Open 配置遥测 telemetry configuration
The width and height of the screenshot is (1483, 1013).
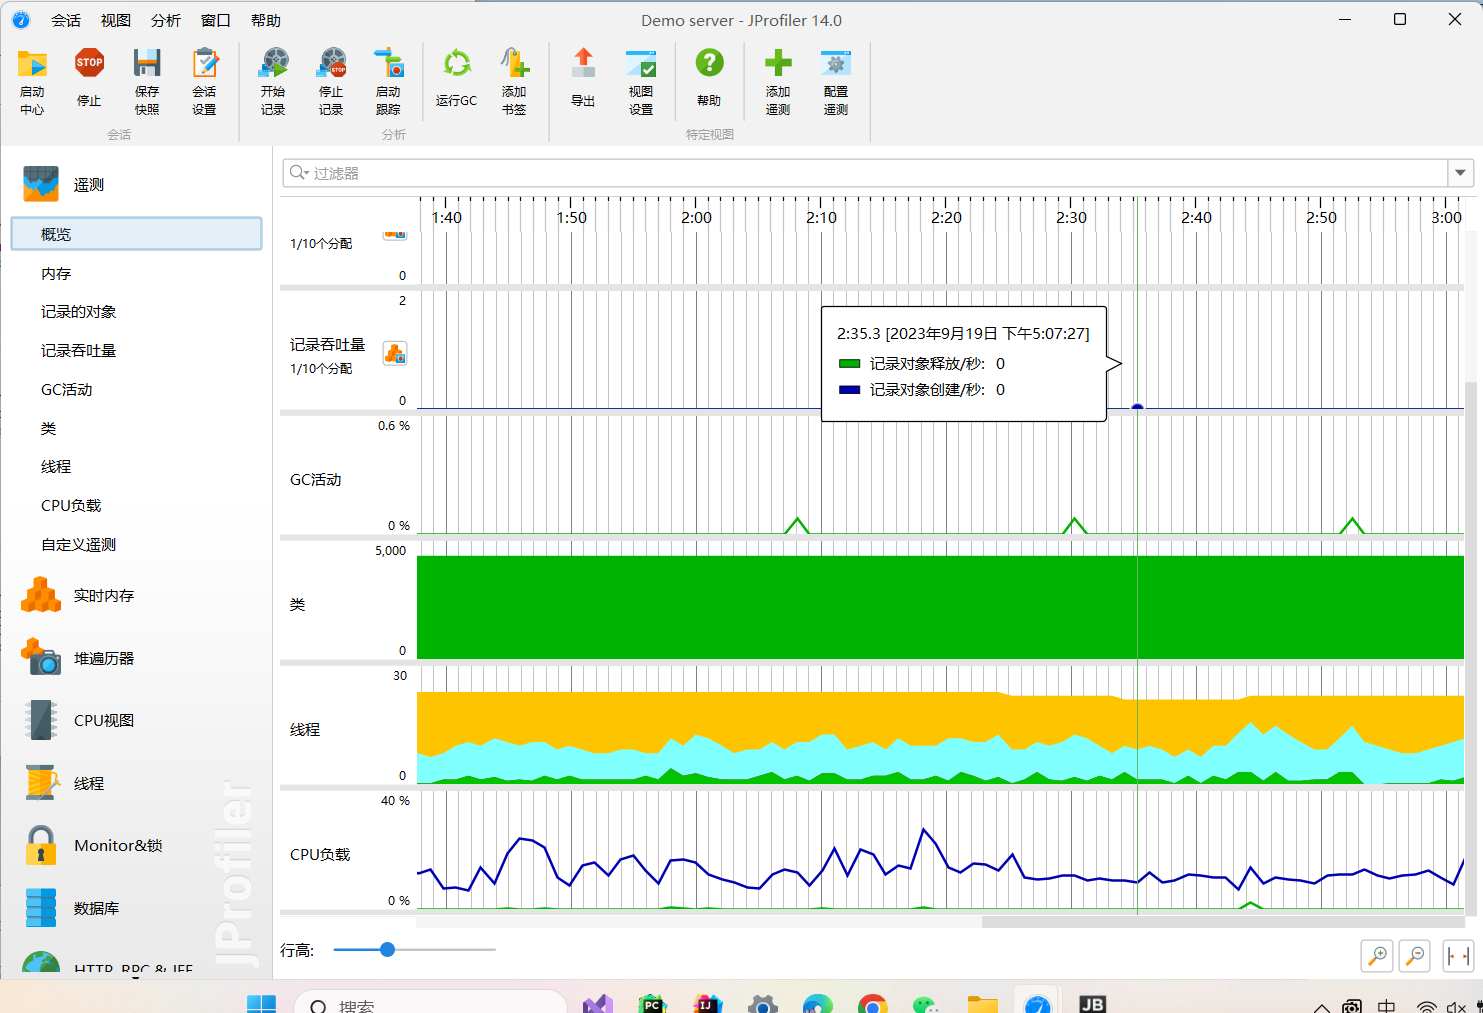pos(836,82)
